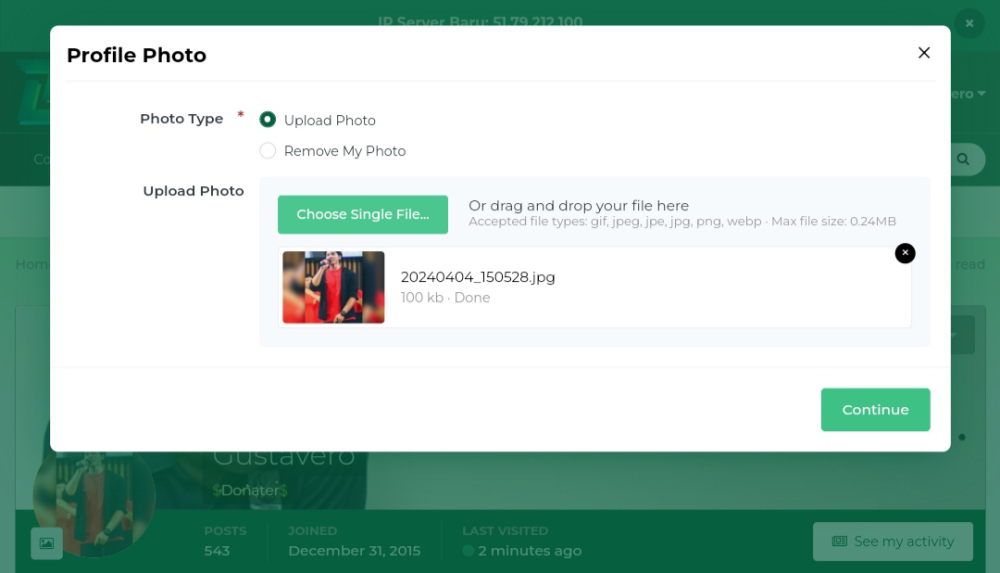
Task: Click the uploaded photo thumbnail preview
Action: [x=334, y=287]
